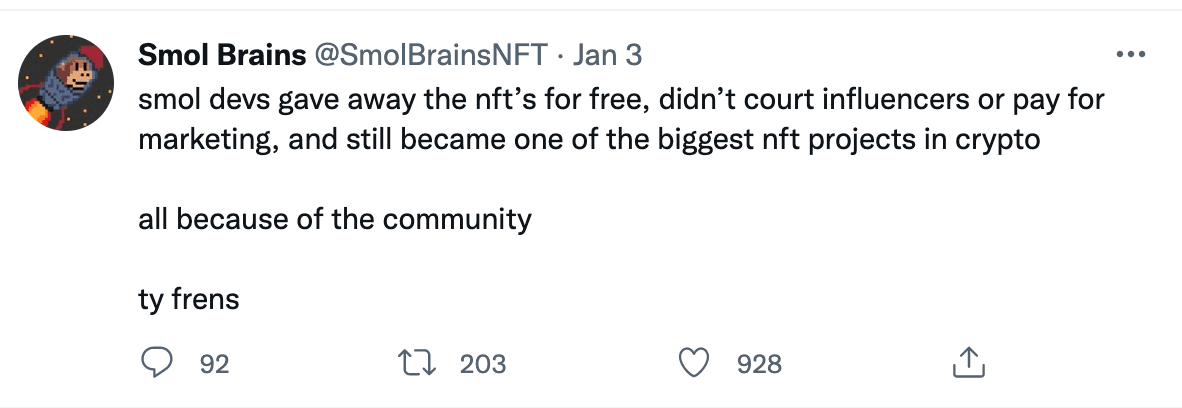1182x408 pixels.
Task: Open the three-dot more options menu
Action: click(1129, 55)
